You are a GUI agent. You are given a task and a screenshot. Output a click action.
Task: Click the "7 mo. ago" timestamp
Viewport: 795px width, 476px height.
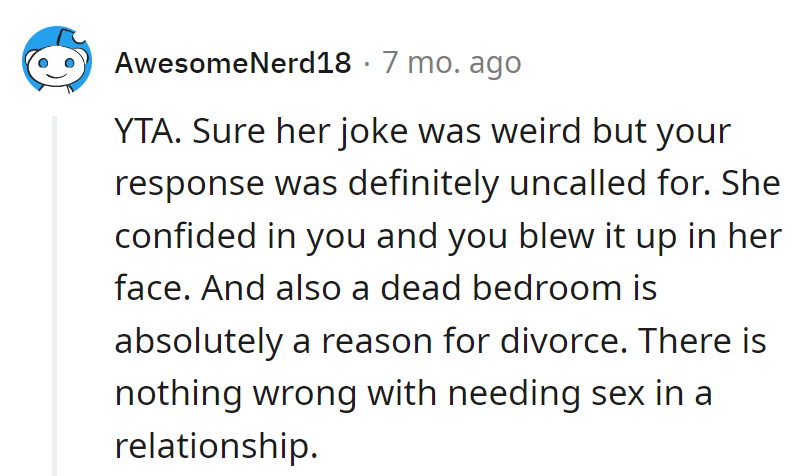tap(451, 63)
